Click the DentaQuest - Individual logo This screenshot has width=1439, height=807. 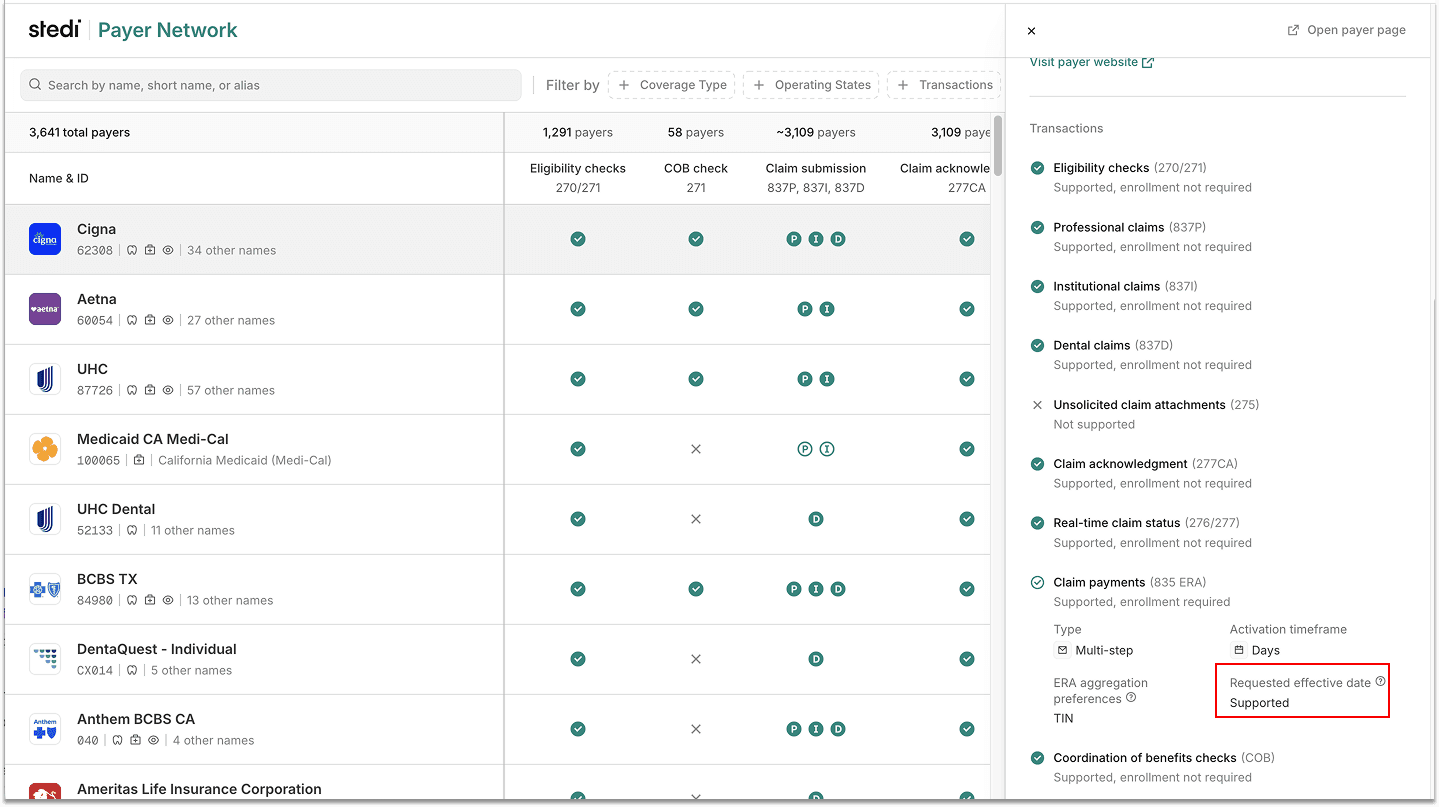(x=45, y=659)
